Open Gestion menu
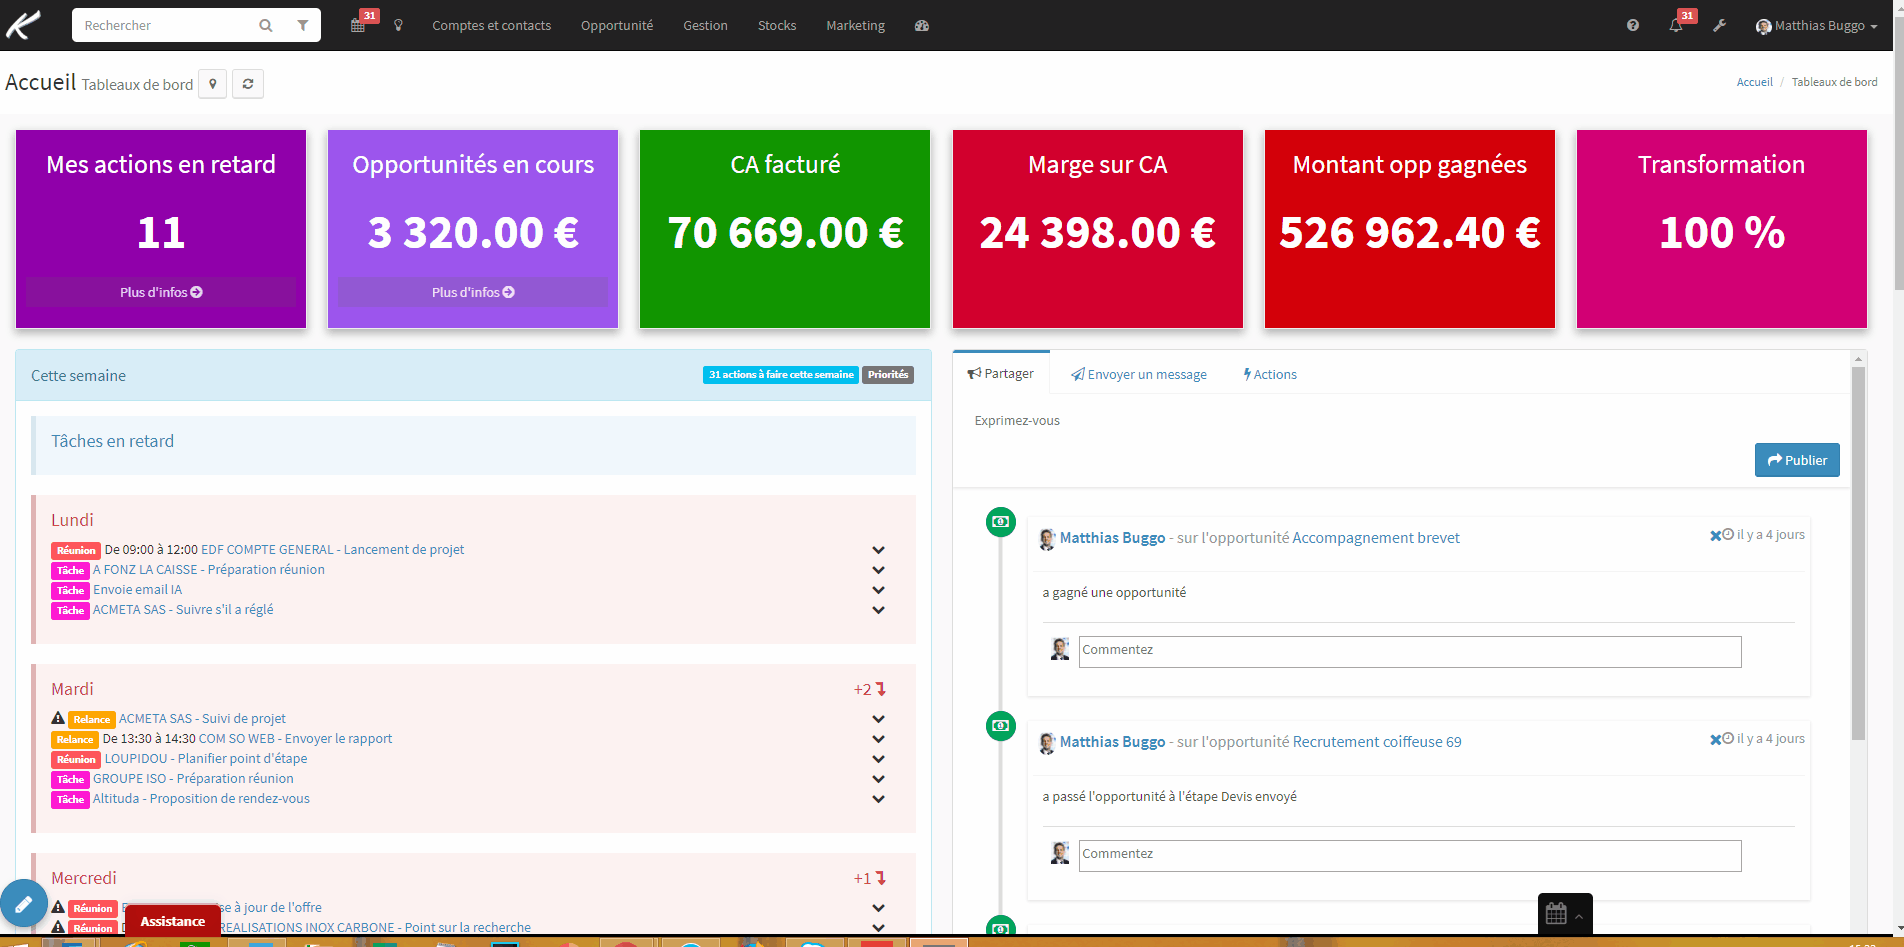 (705, 26)
